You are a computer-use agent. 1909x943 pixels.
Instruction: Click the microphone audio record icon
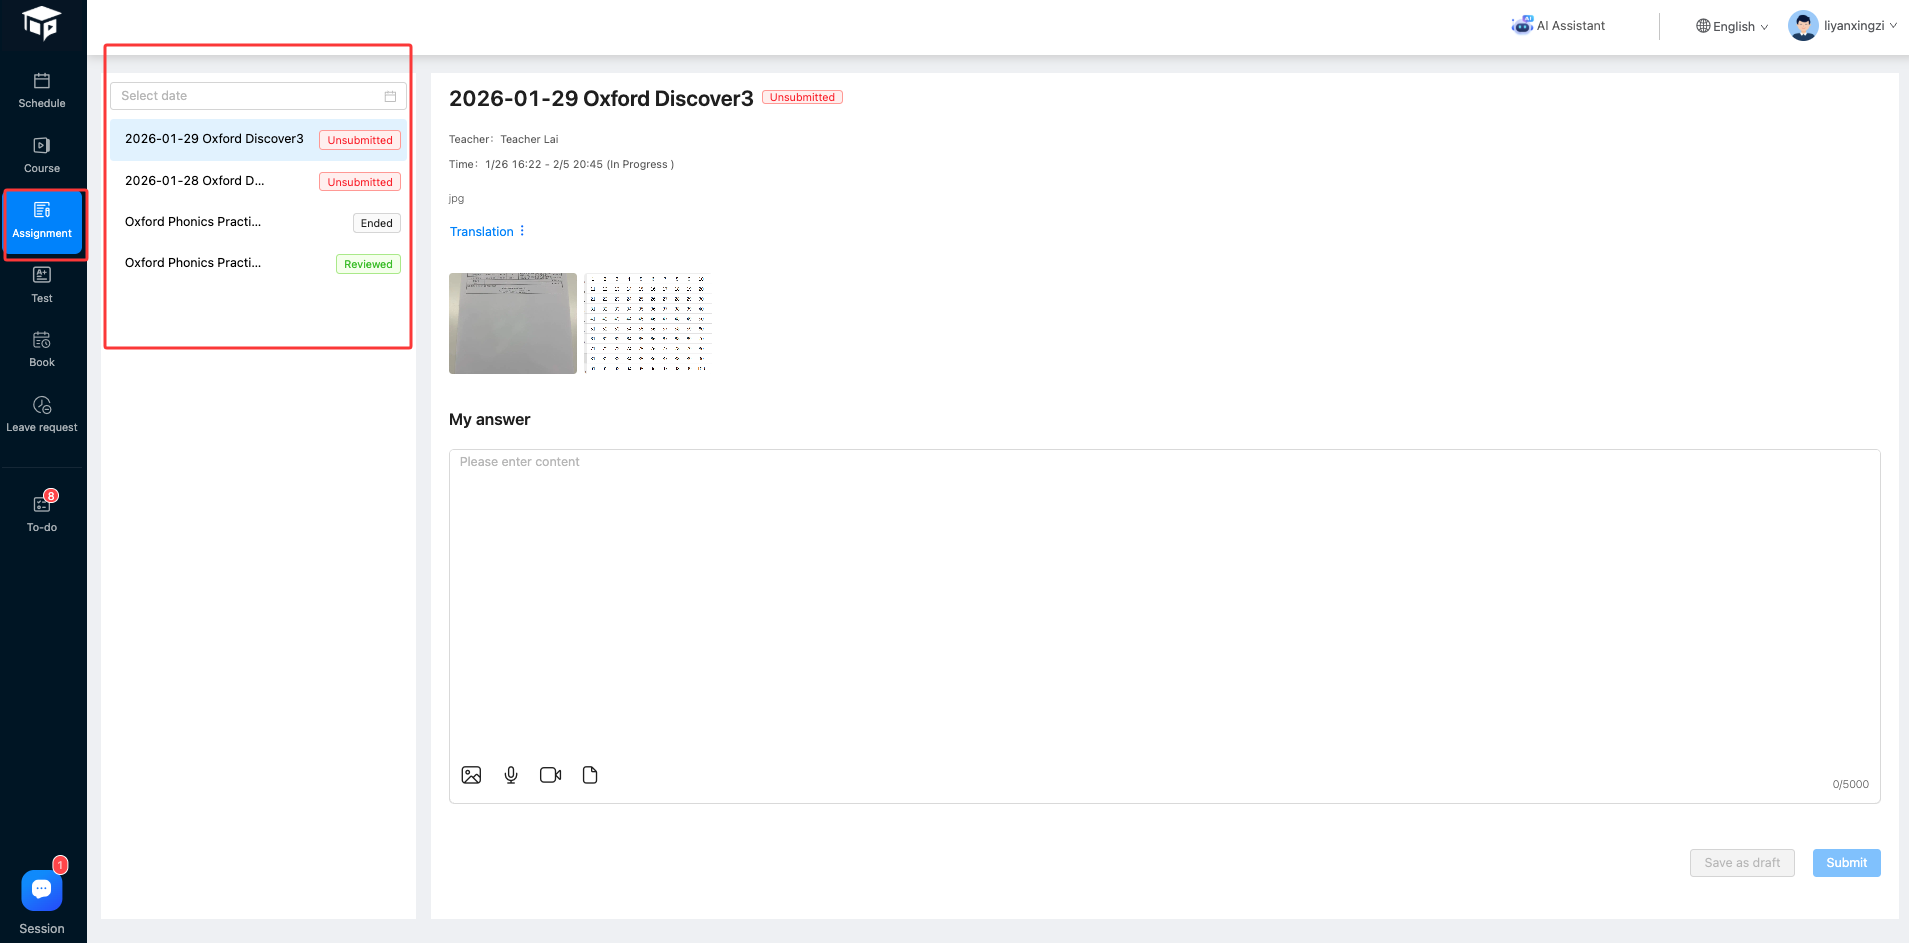pos(511,775)
